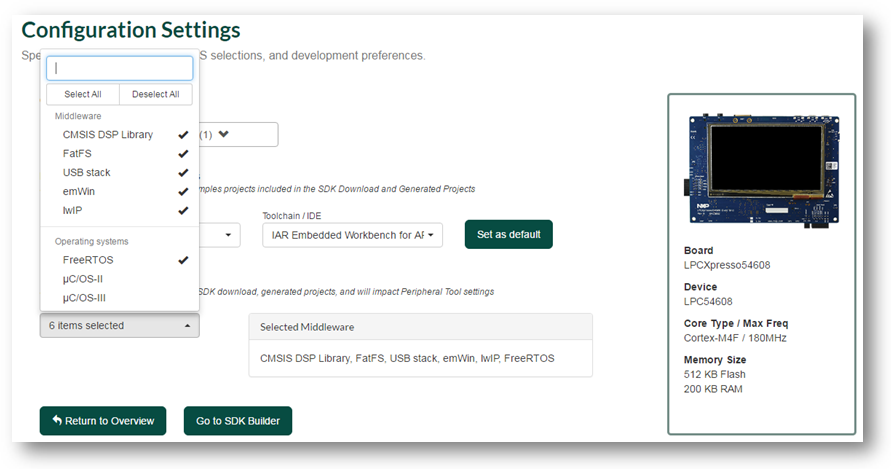Click the return arrow icon on Return to Overview

point(57,420)
